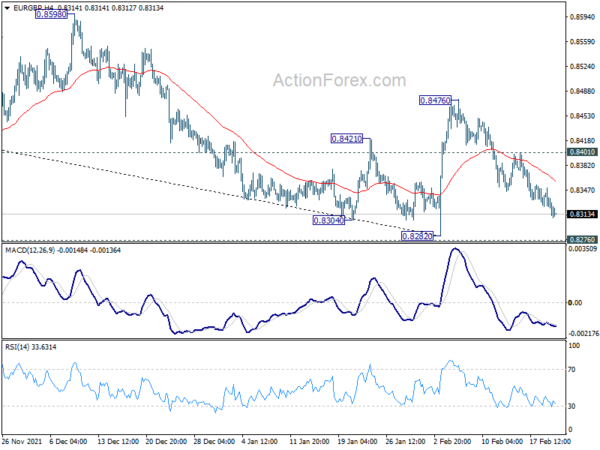This screenshot has width=600, height=450.
Task: Click the RSI 100 scale label
Action: (x=574, y=346)
